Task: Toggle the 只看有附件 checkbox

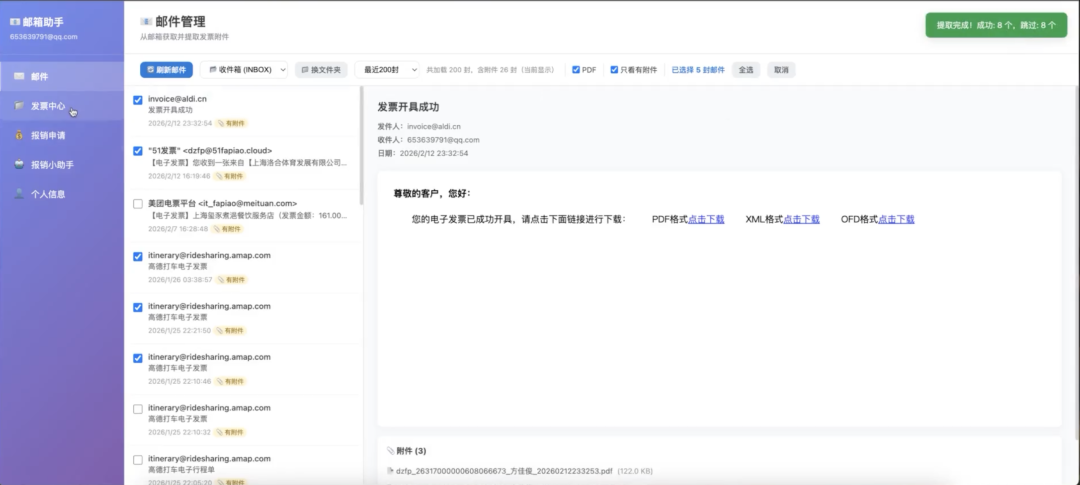Action: click(614, 70)
